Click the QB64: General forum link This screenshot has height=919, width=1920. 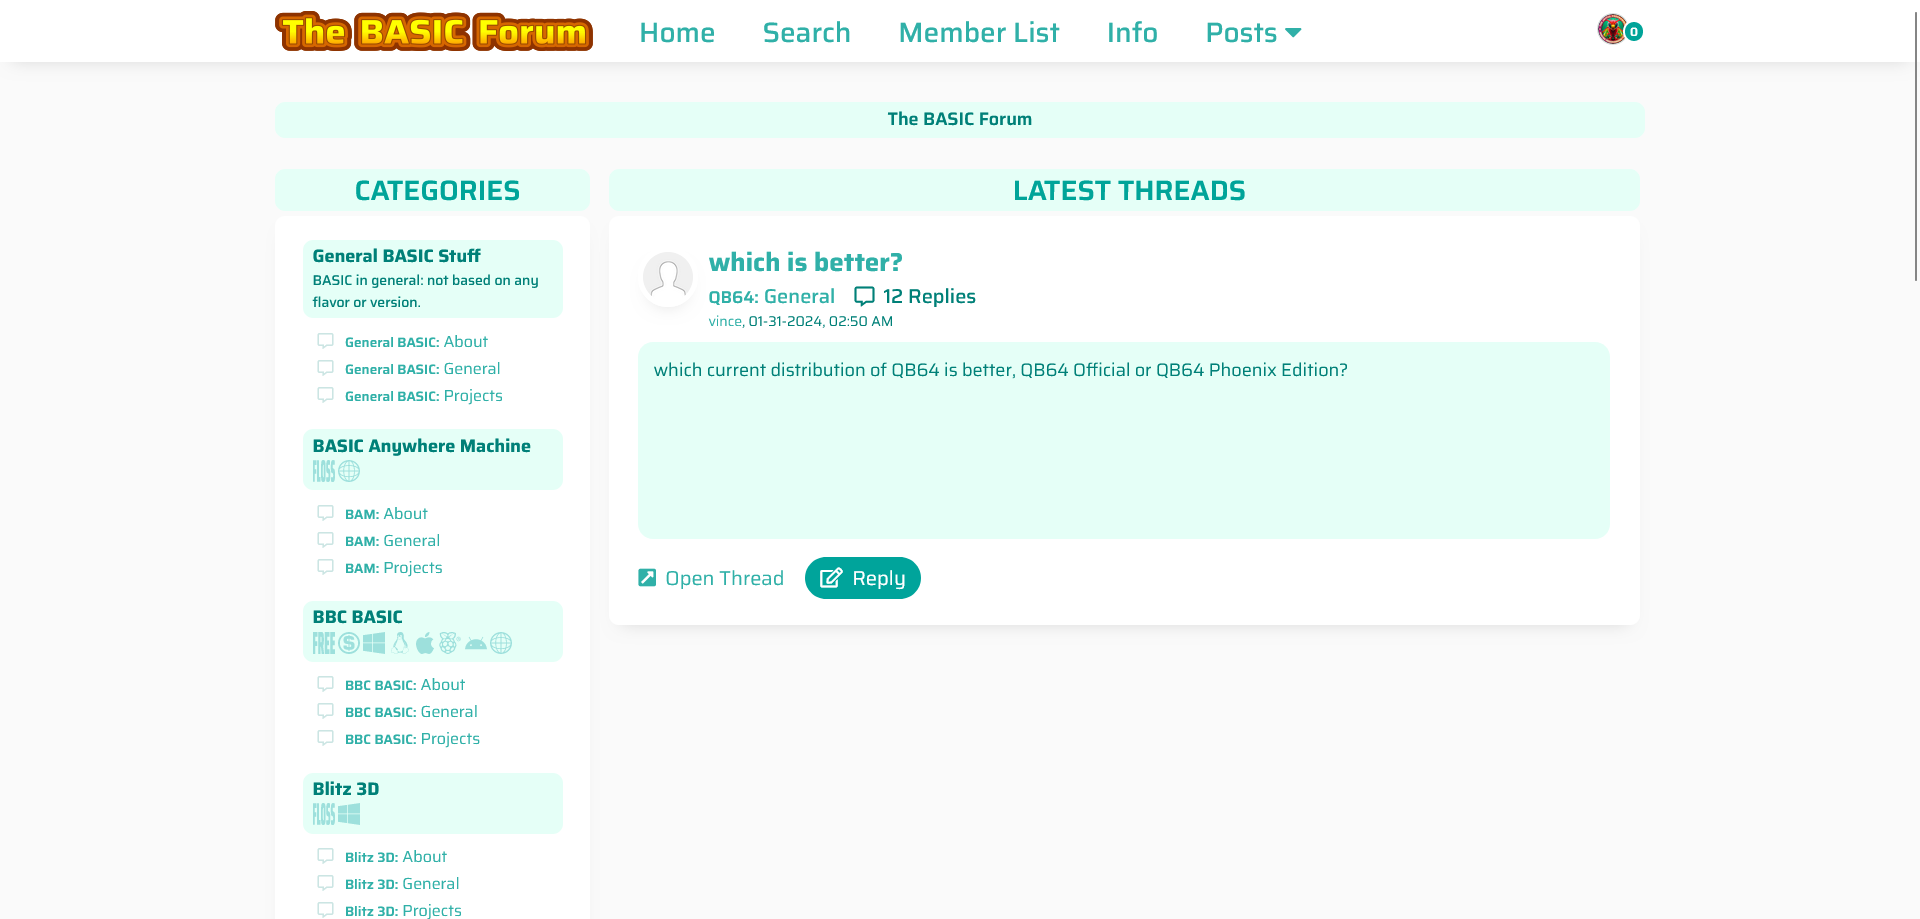[x=772, y=296]
